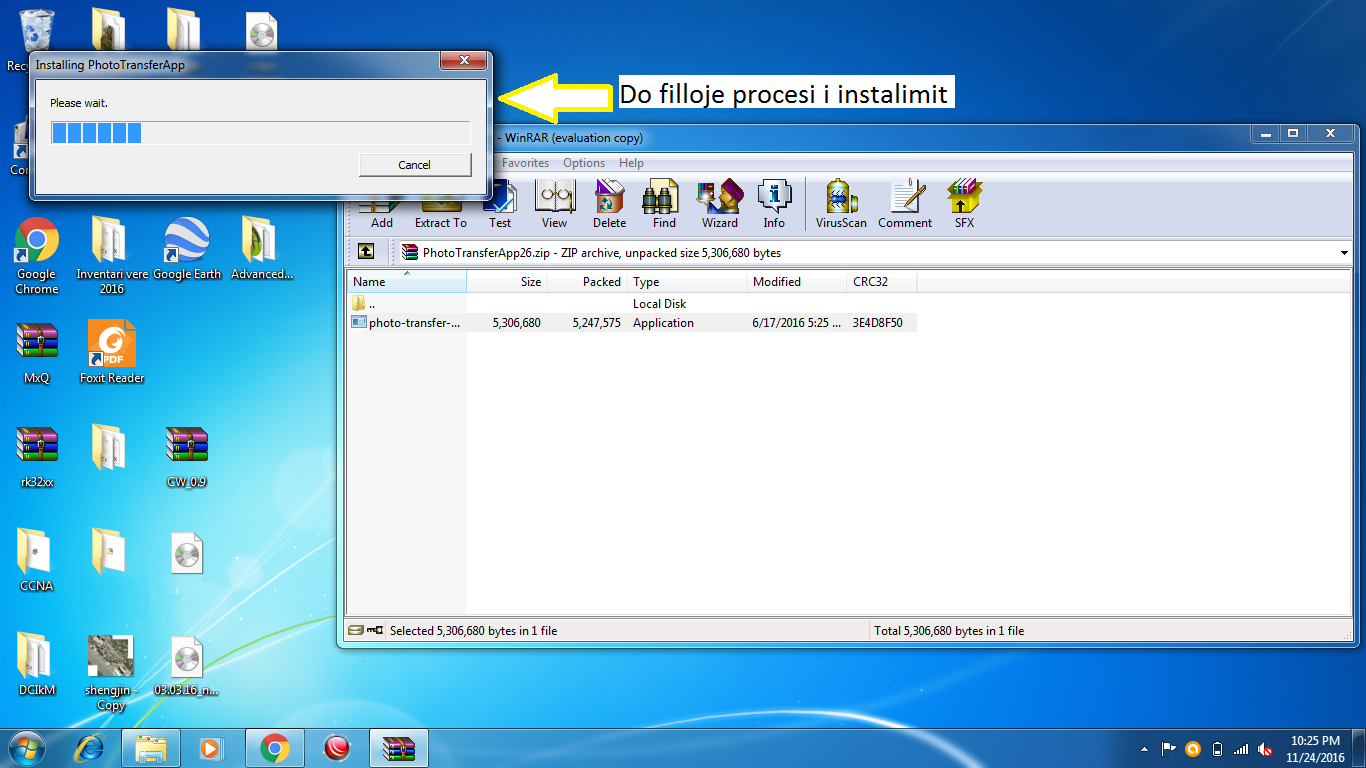
Task: Click the SFX toolbar icon
Action: point(964,204)
